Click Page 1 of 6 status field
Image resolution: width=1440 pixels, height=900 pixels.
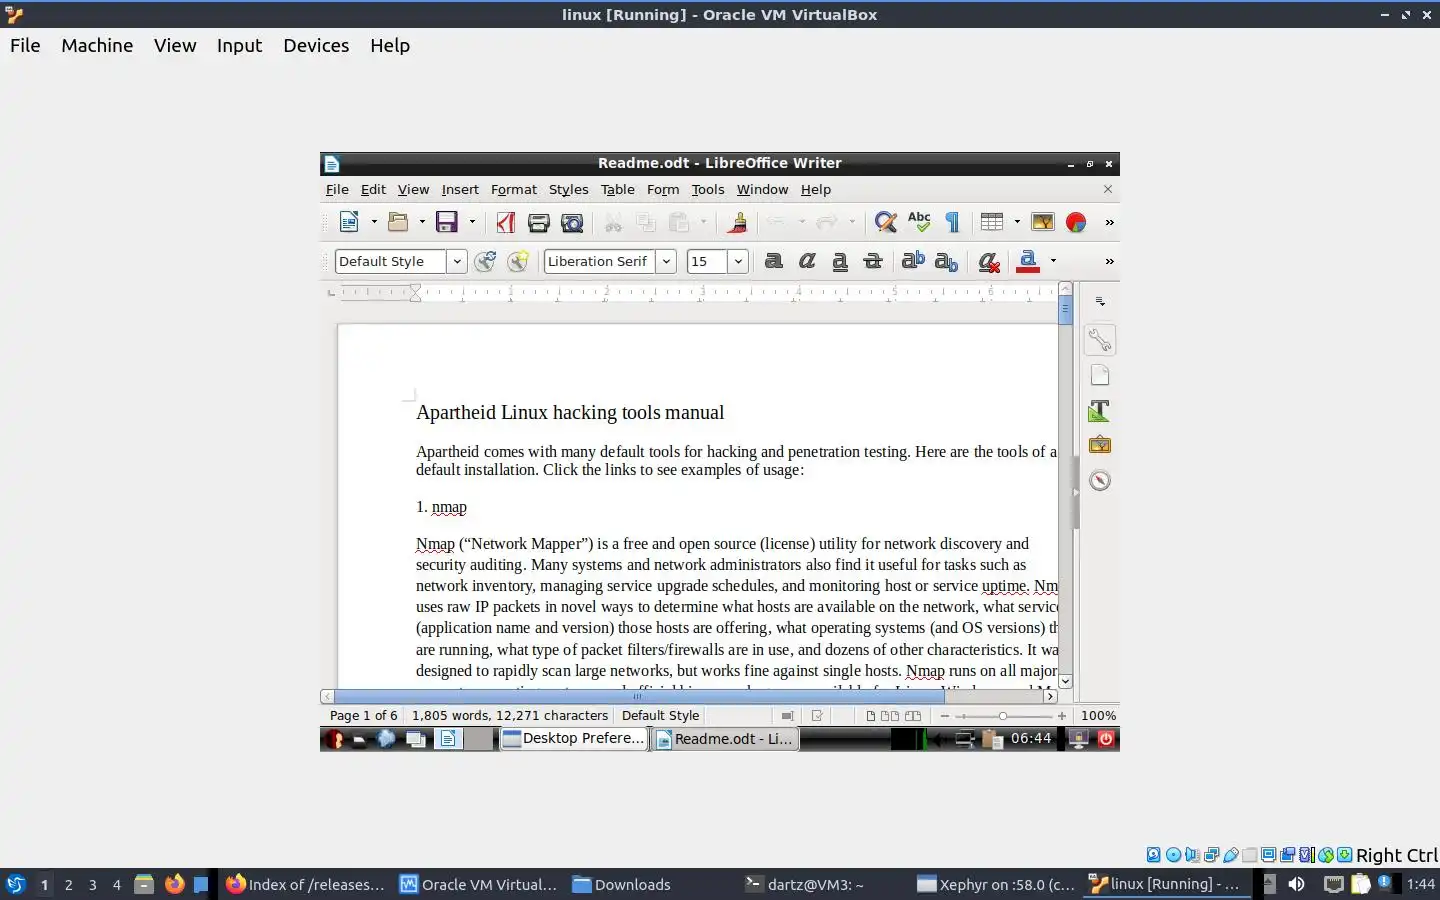pyautogui.click(x=363, y=716)
